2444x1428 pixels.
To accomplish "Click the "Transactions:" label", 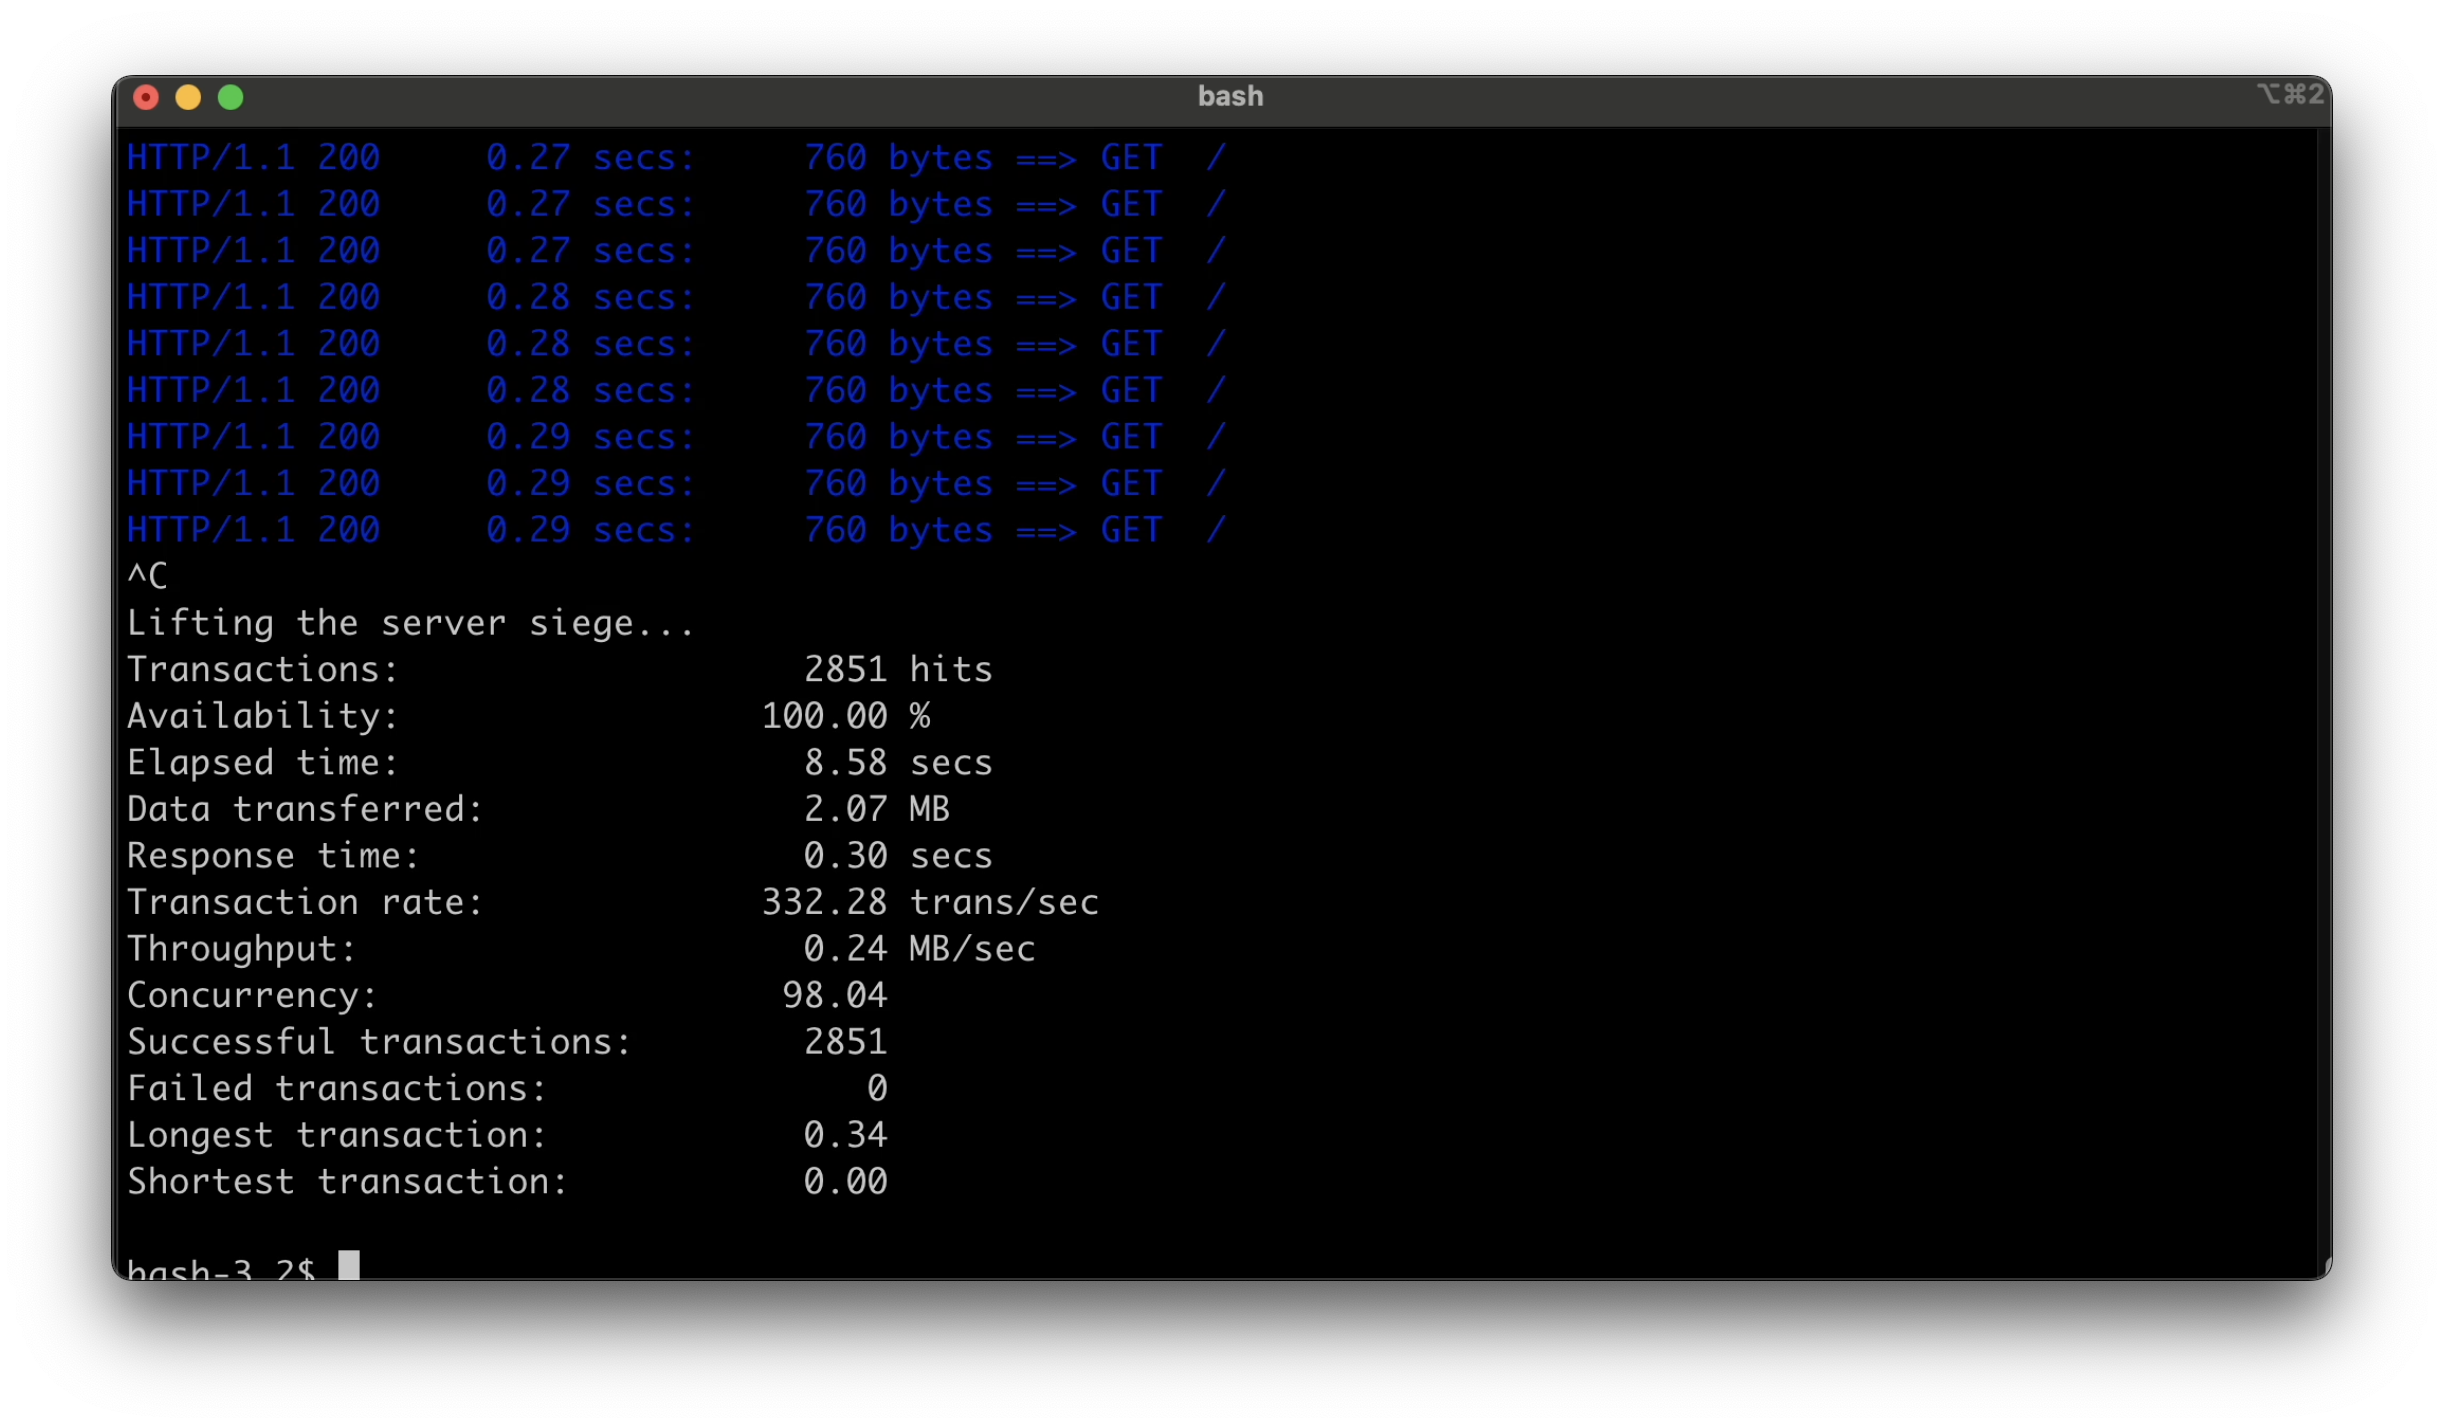I will click(263, 669).
